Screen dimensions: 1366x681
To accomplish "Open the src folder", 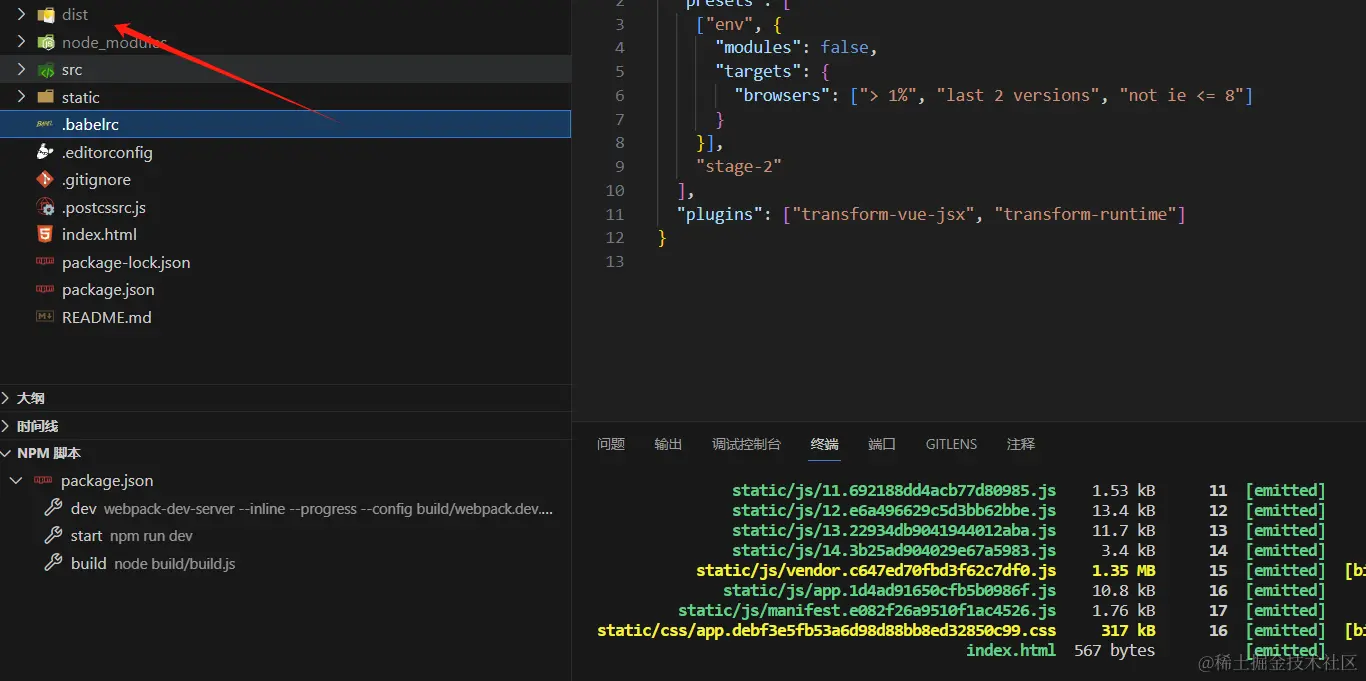I will [285, 70].
